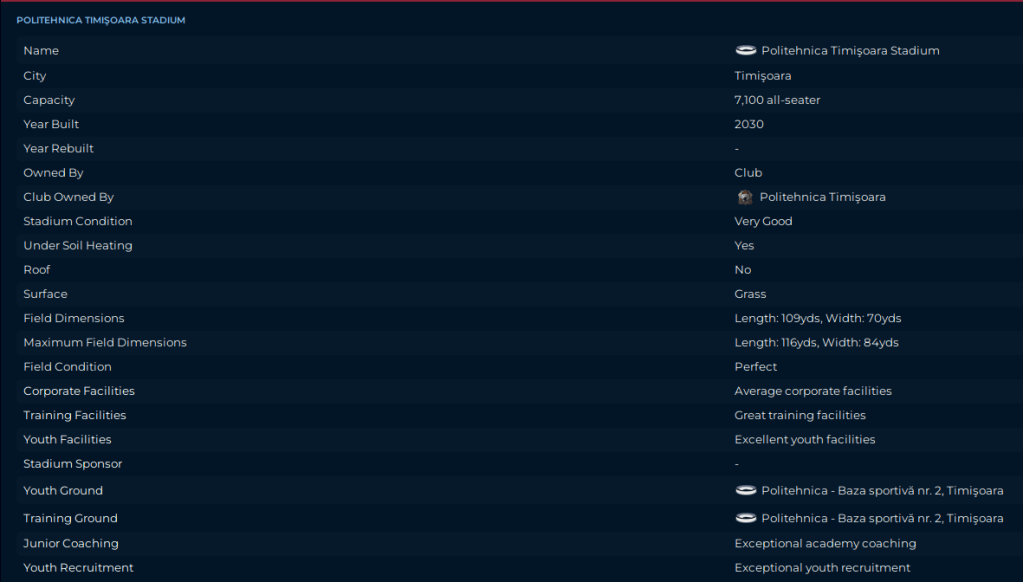Click the 7,100 all-seater capacity value
Viewport: 1023px width, 582px height.
pyautogui.click(x=777, y=100)
